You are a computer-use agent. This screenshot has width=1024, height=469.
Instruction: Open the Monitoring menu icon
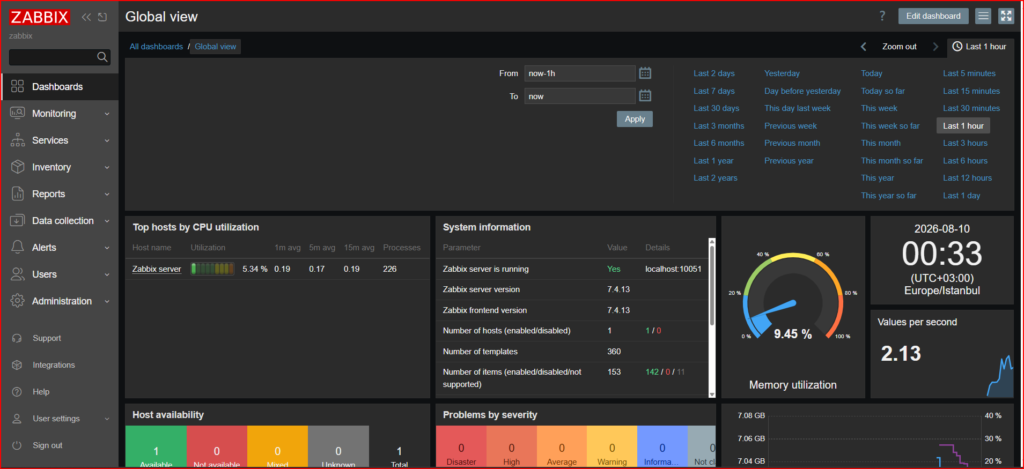18,113
